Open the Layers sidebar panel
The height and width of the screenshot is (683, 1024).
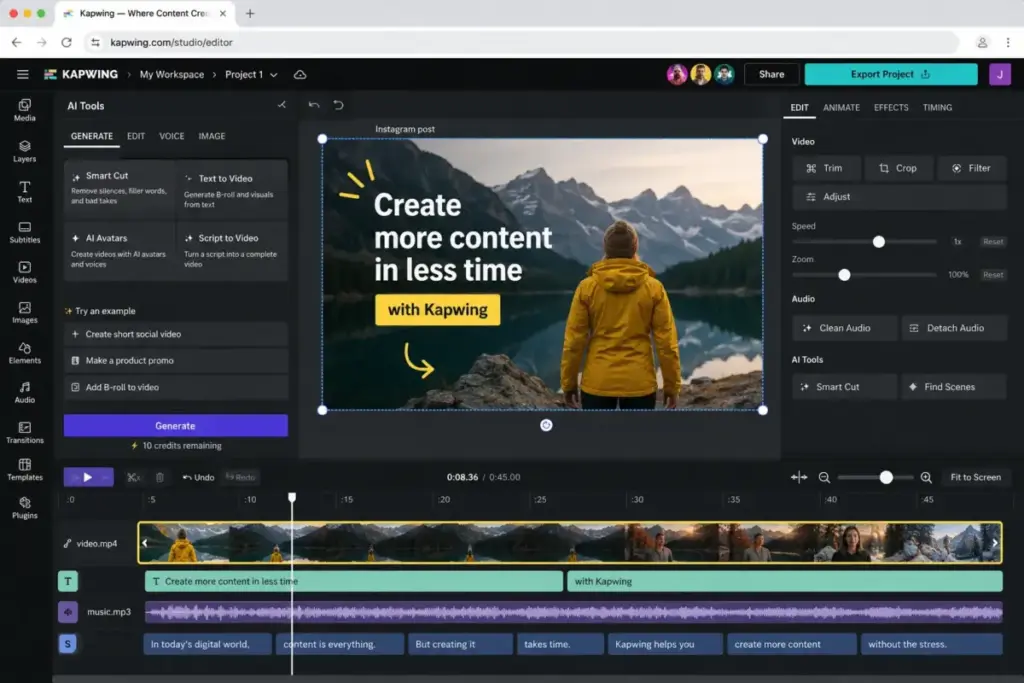point(24,151)
